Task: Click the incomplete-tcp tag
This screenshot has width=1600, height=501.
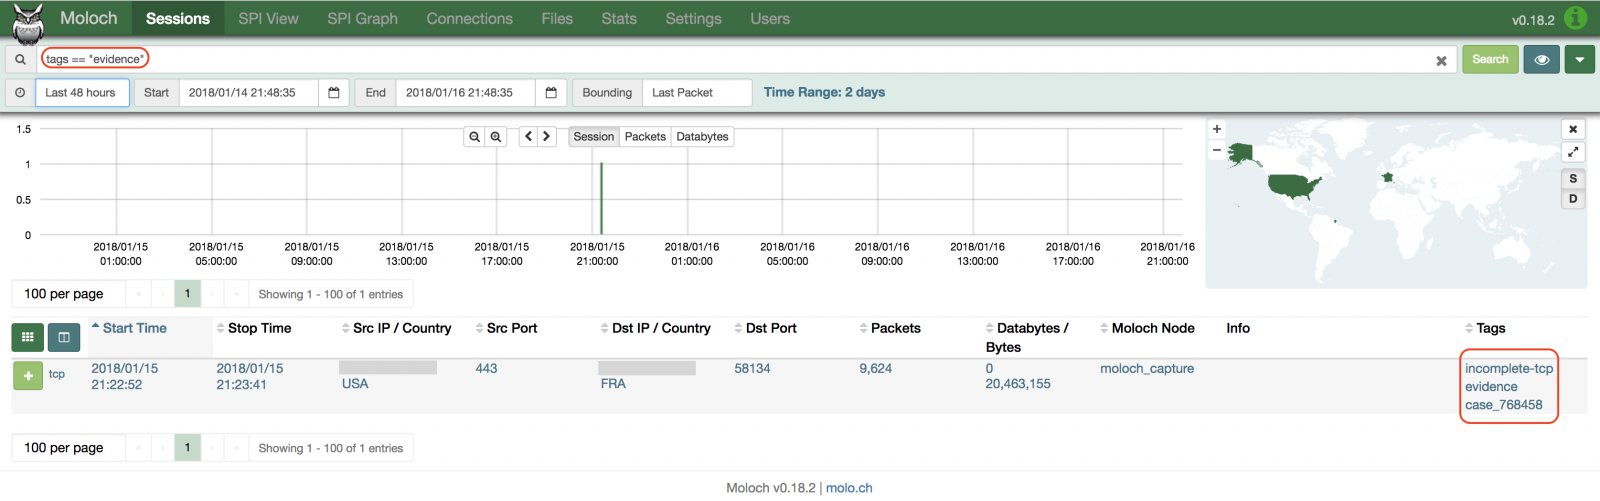Action: pyautogui.click(x=1509, y=368)
